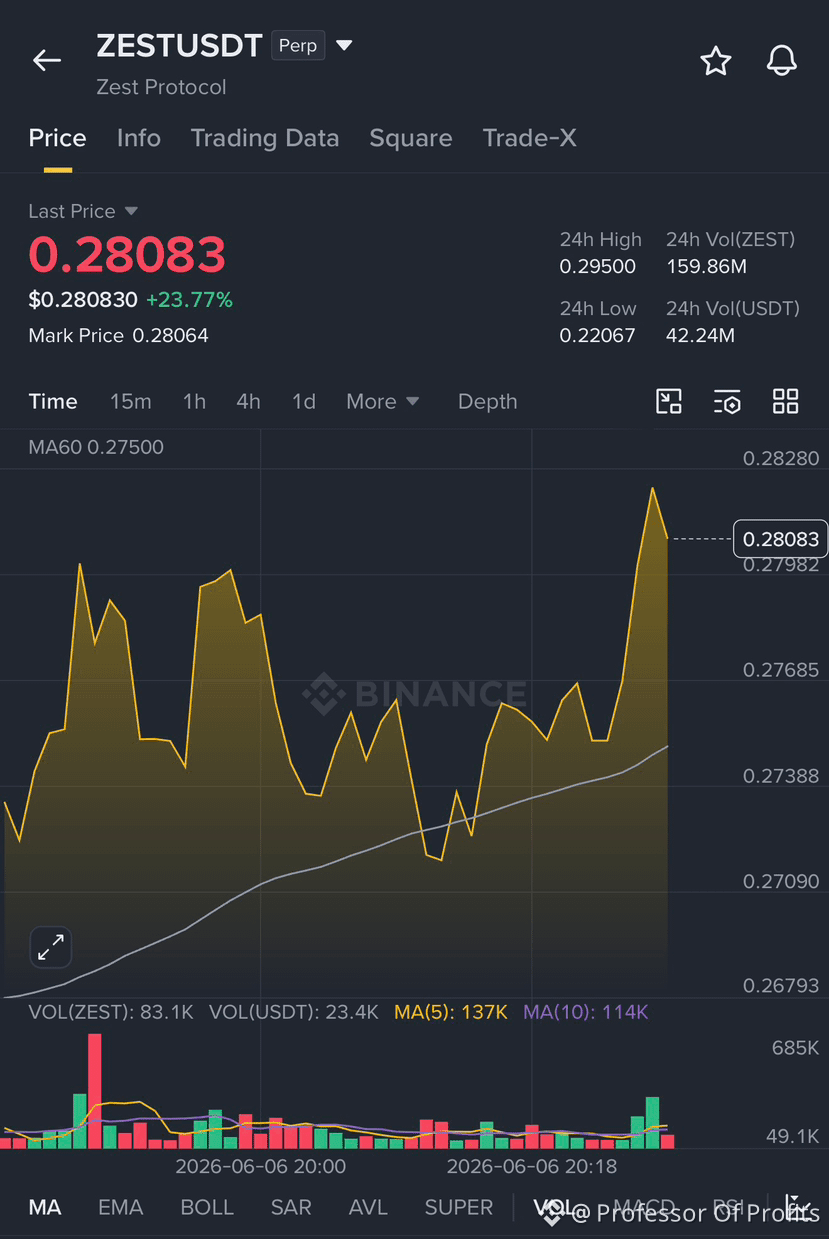829x1239 pixels.
Task: Open the Square tab
Action: [411, 138]
